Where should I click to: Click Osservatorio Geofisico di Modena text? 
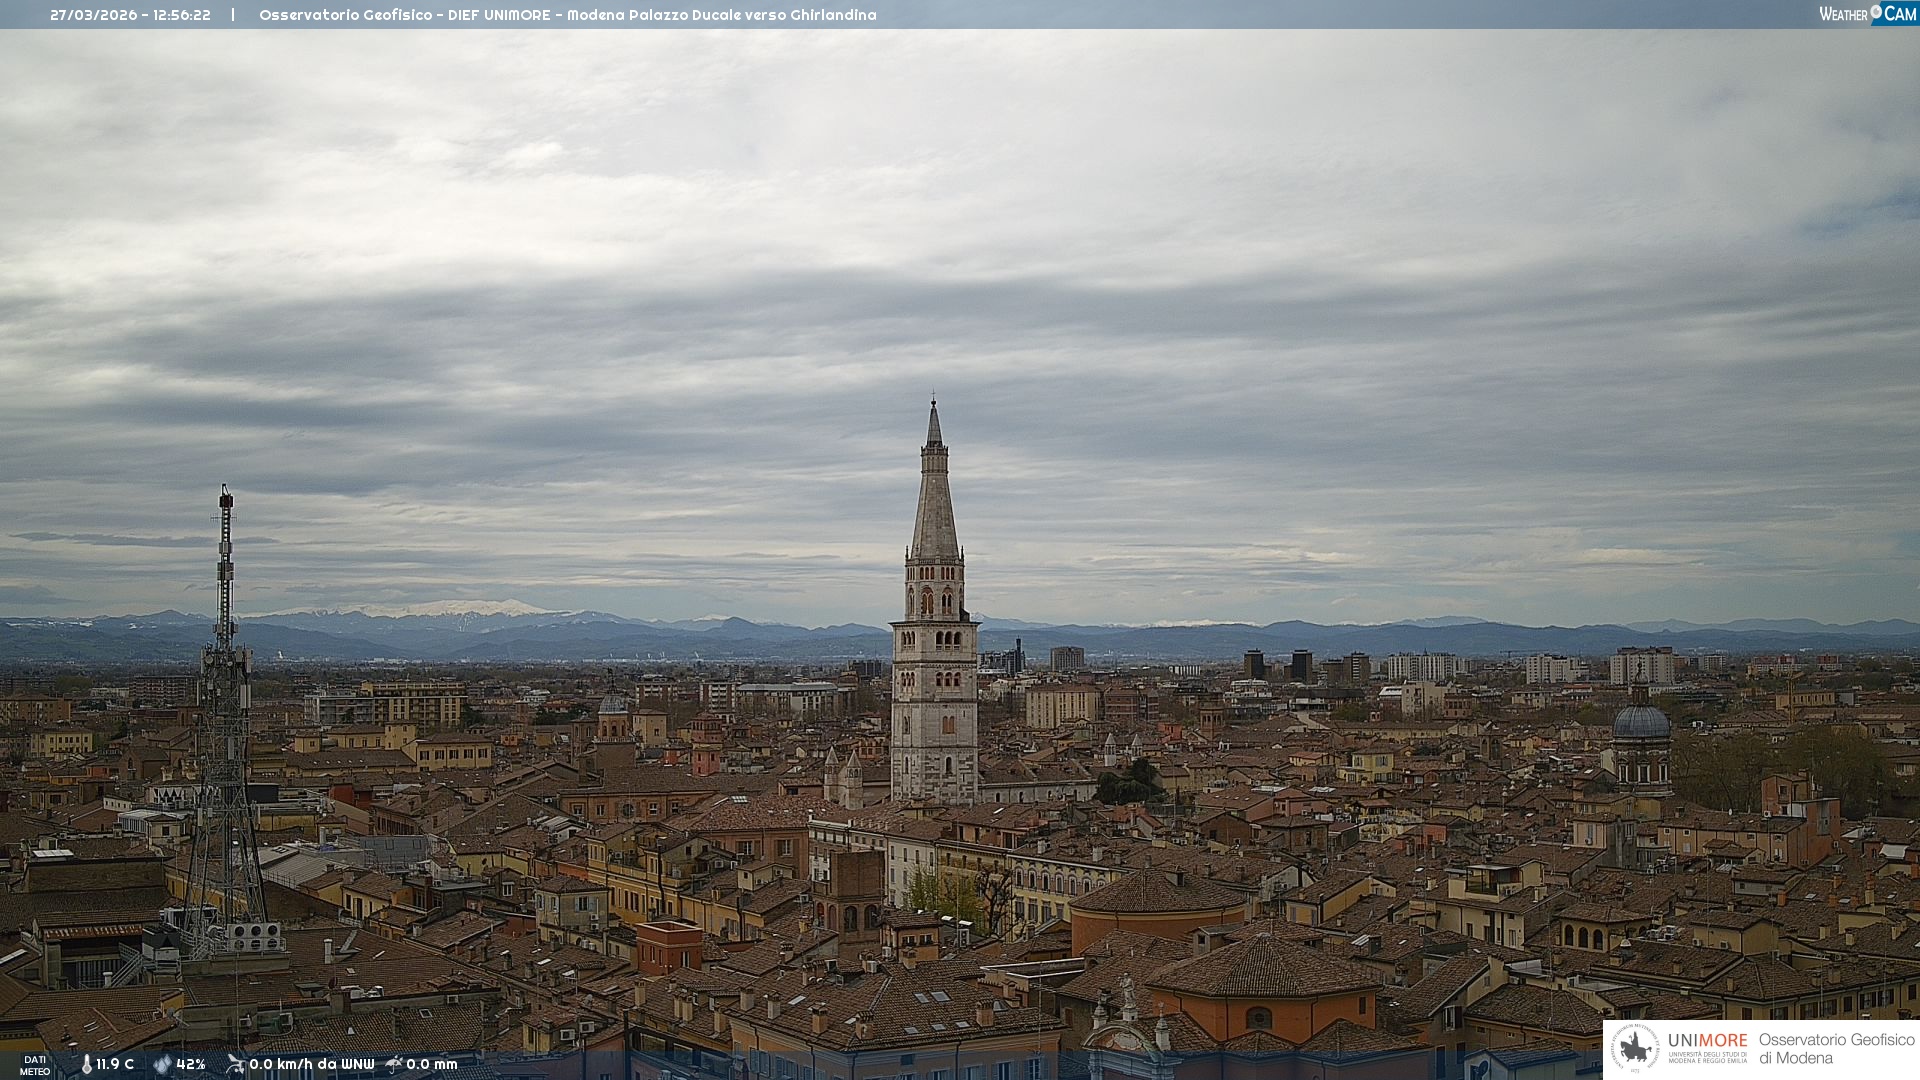click(x=1836, y=1048)
